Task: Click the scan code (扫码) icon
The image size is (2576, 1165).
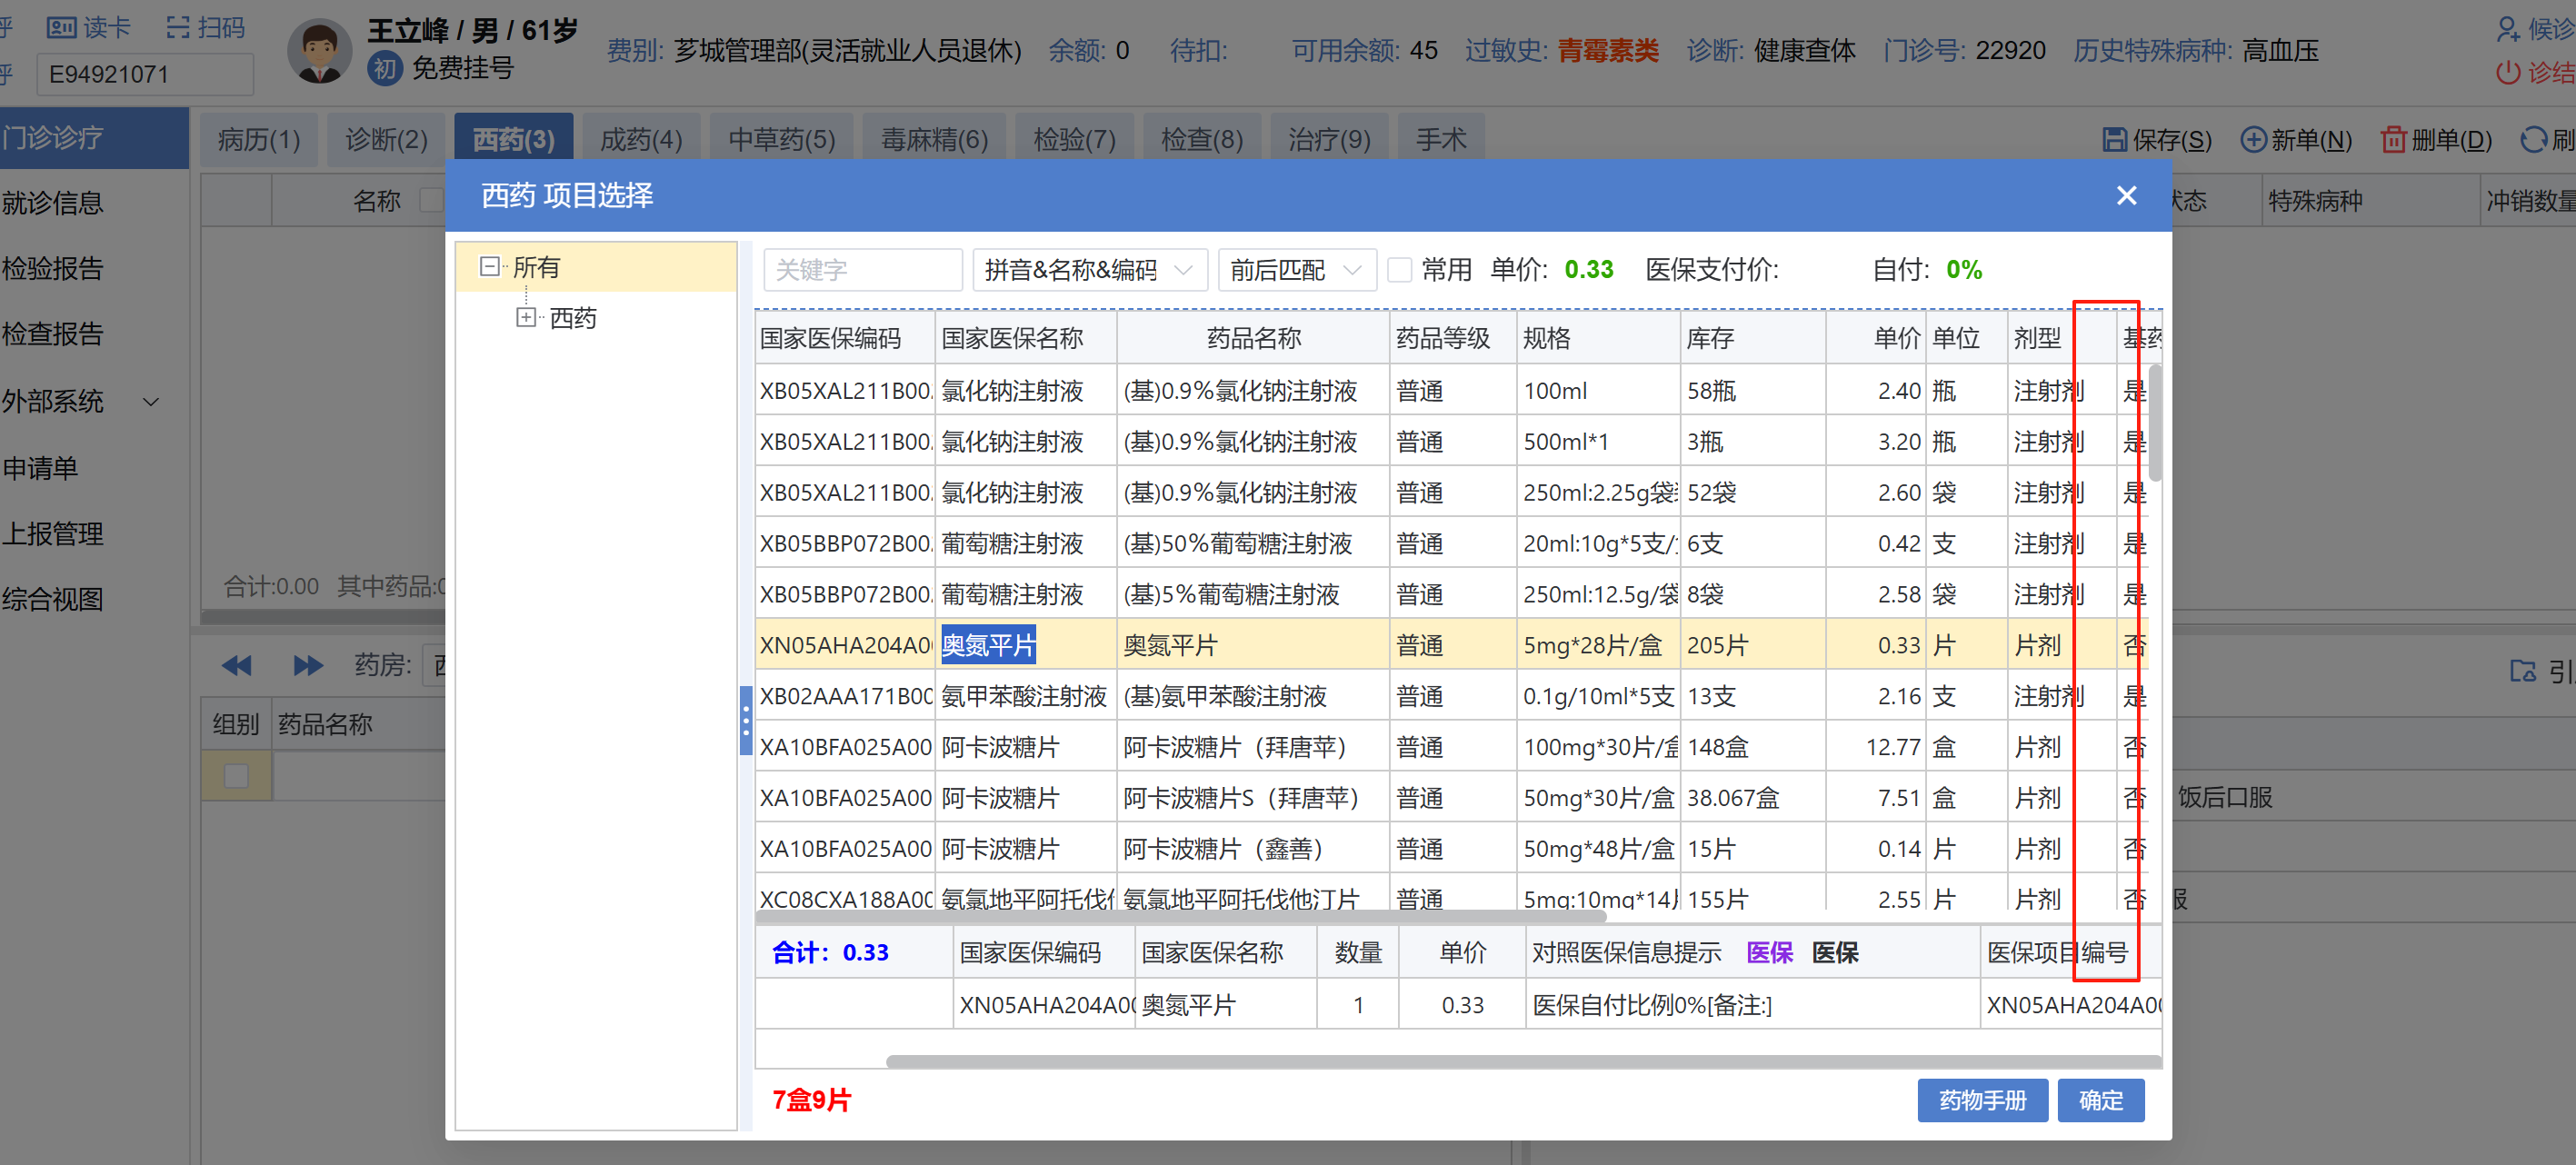Action: [177, 27]
